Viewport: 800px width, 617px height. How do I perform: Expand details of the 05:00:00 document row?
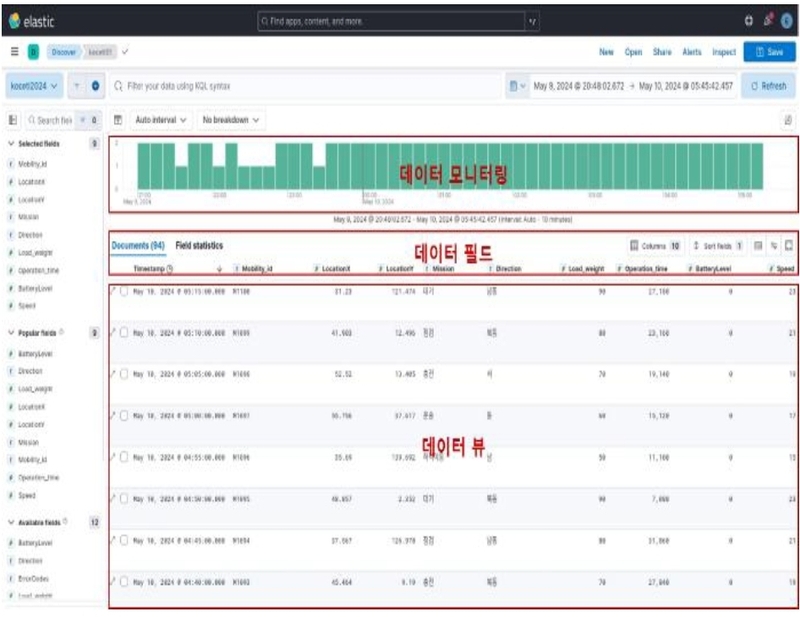113,415
